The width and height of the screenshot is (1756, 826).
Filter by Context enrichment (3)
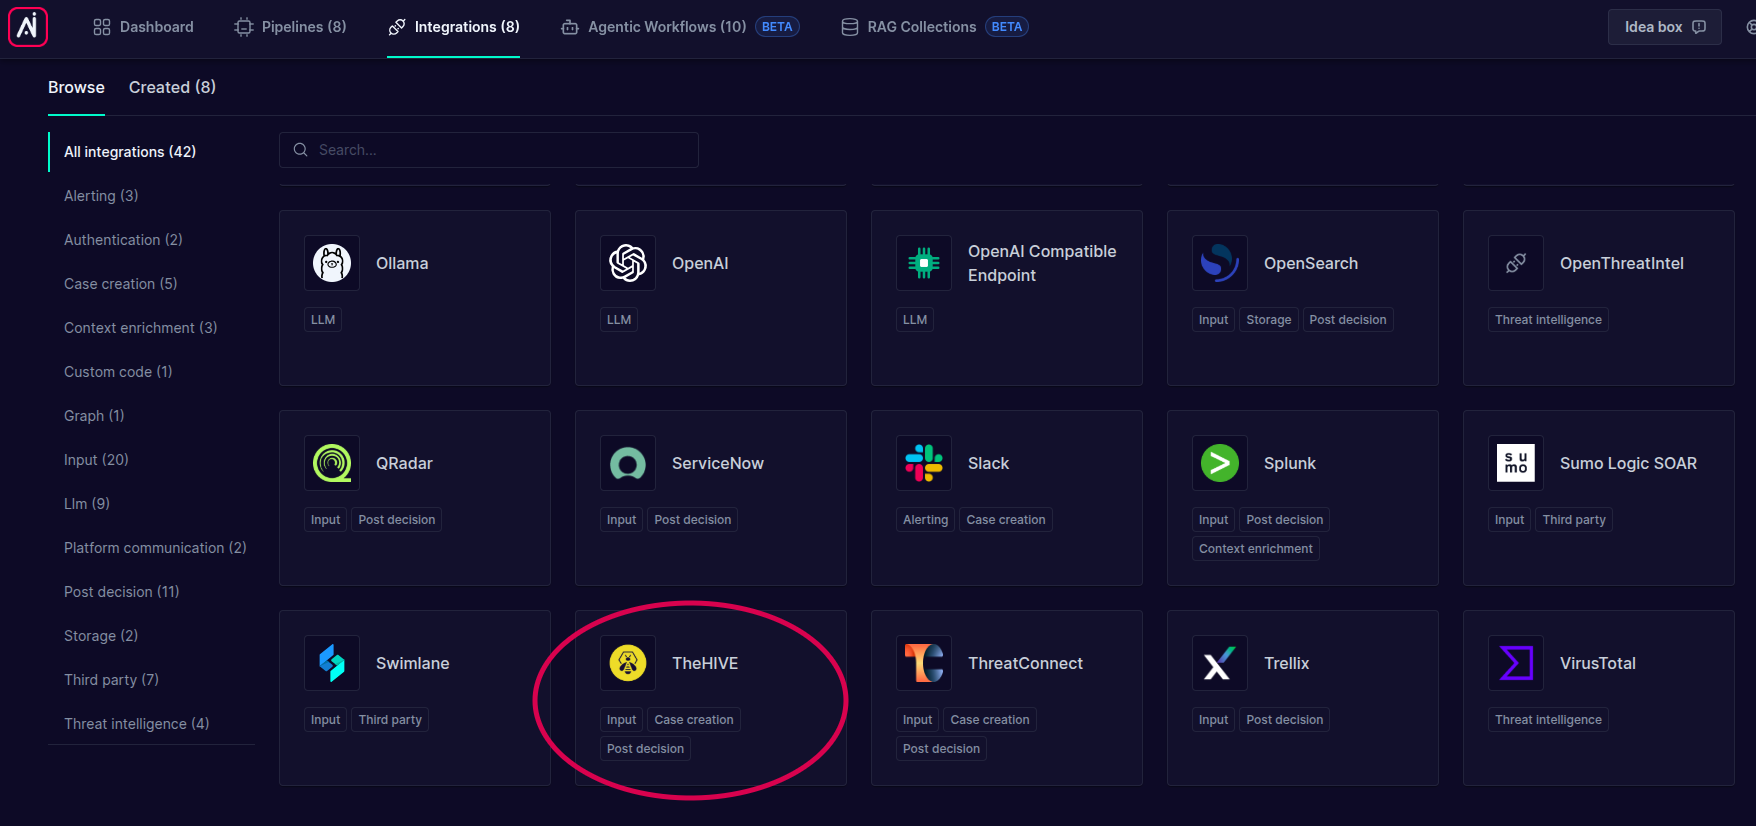140,328
